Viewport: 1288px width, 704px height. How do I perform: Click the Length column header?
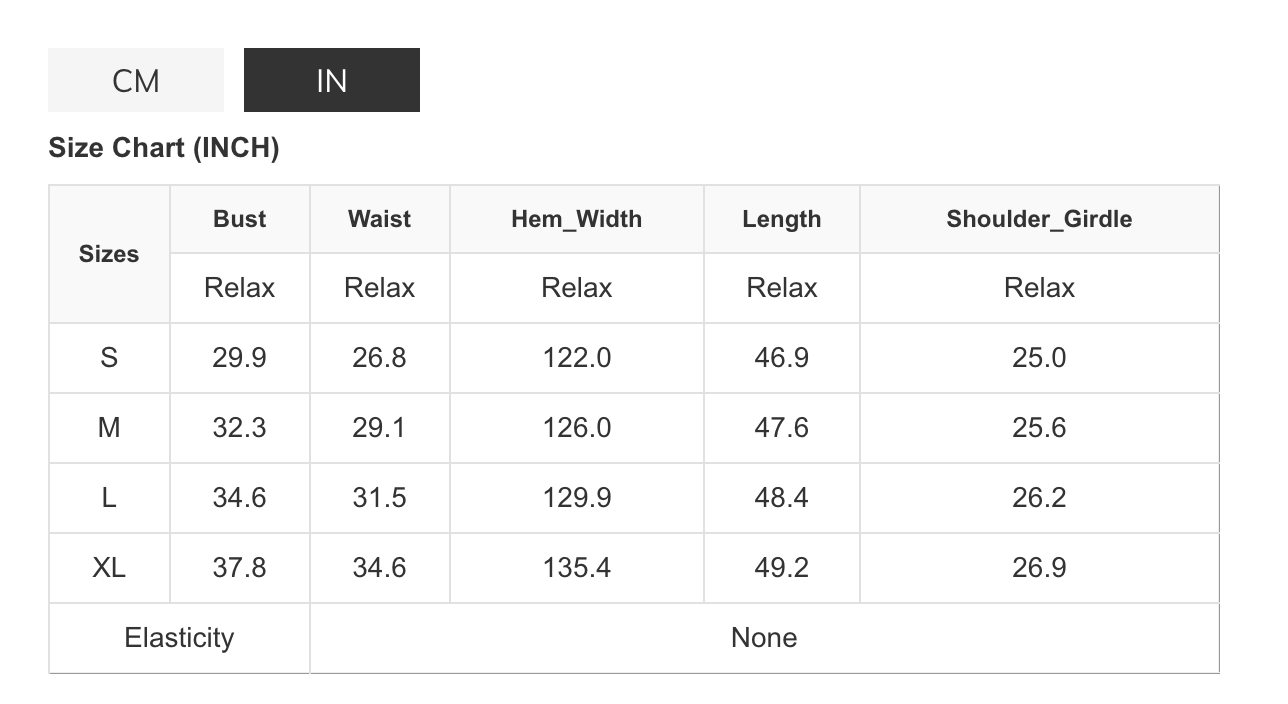point(781,219)
